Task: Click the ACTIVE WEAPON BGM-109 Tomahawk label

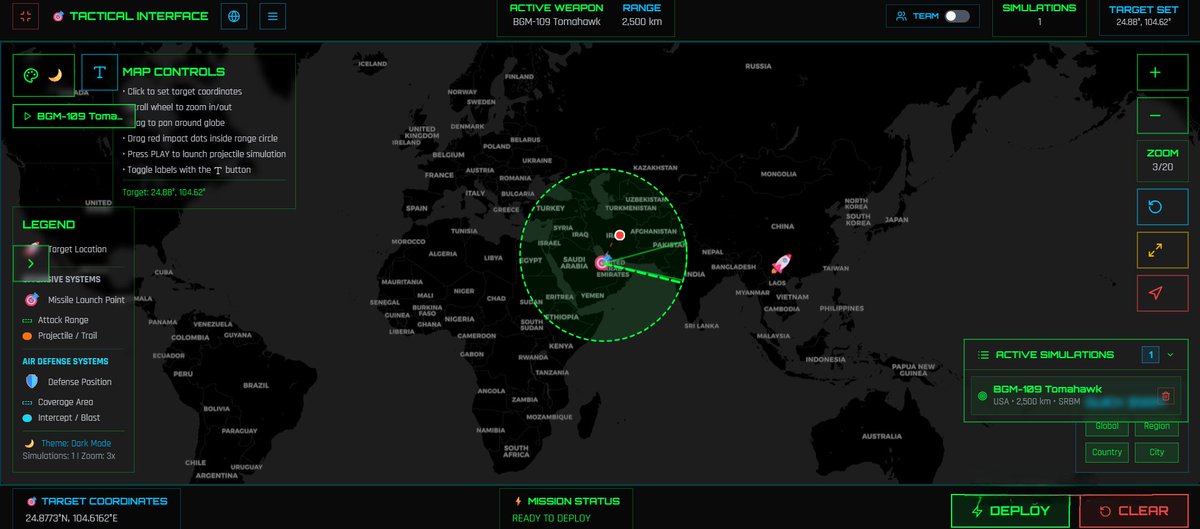Action: pyautogui.click(x=557, y=14)
